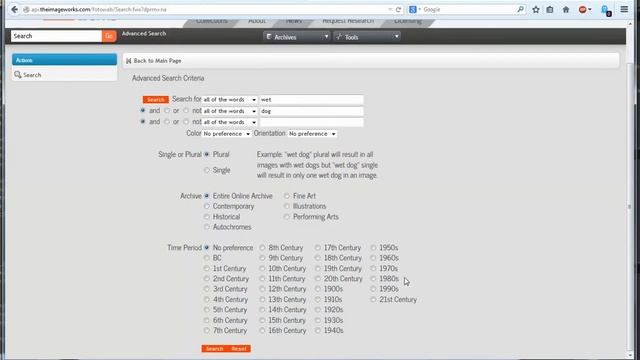This screenshot has width=640, height=360.
Task: Click the blue extension icon with badge
Action: 606,10
